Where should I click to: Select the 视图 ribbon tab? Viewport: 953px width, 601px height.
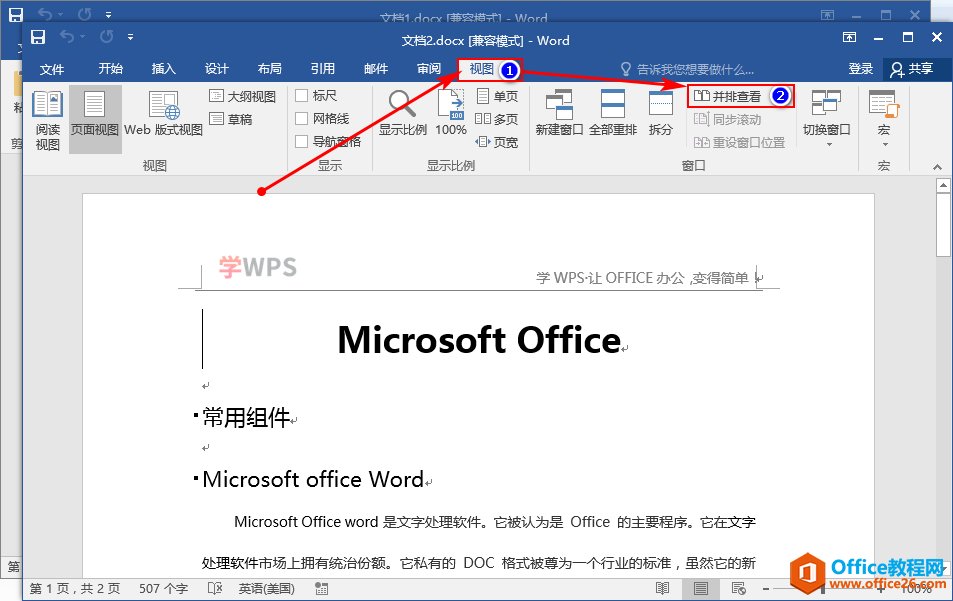(481, 69)
